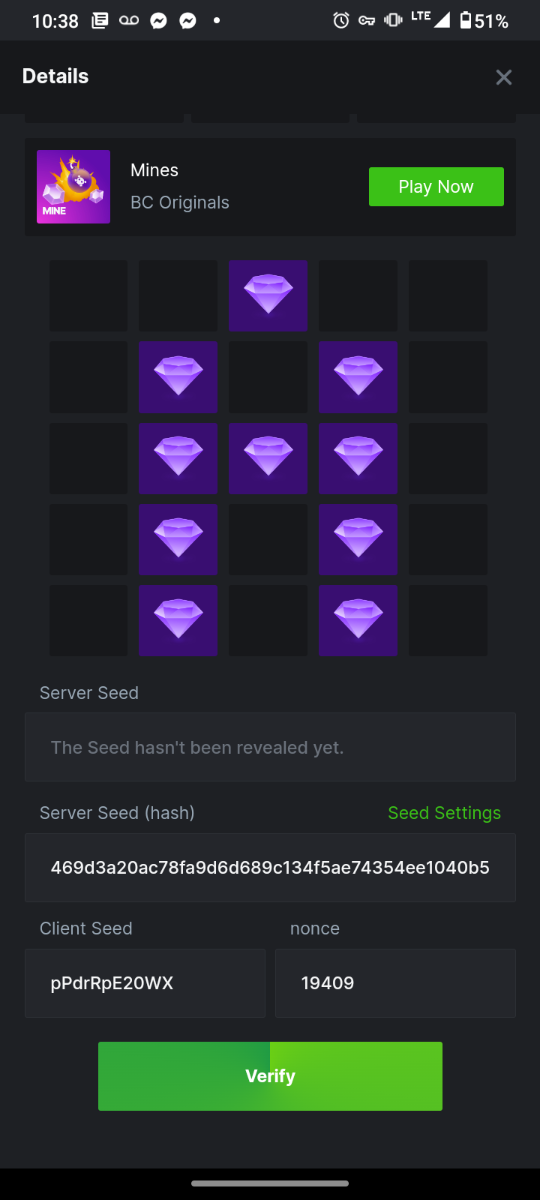The width and height of the screenshot is (540, 1200).
Task: Click the empty top-left grid tile
Action: pos(88,296)
